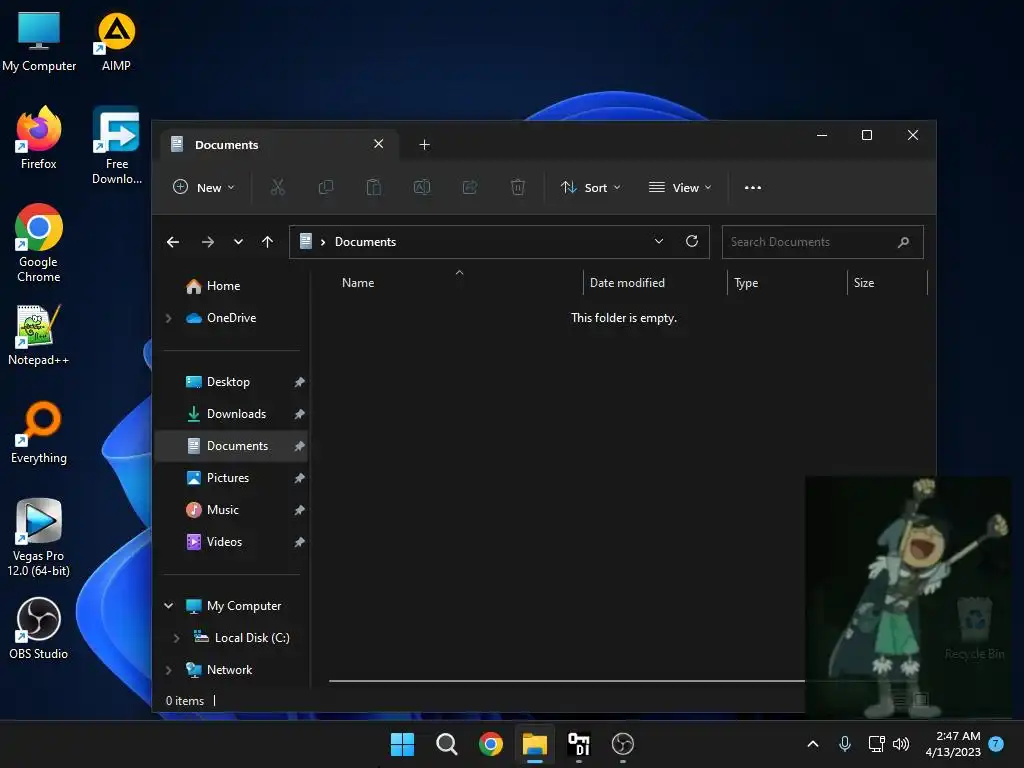Open the AIMP desktop shortcut

coord(116,42)
